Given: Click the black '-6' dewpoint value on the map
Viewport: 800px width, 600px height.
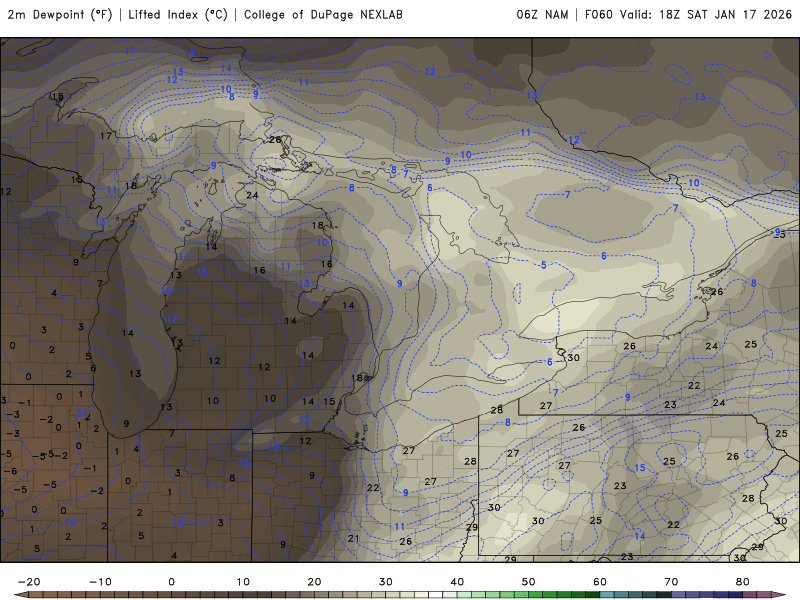Looking at the screenshot, I should click(10, 471).
